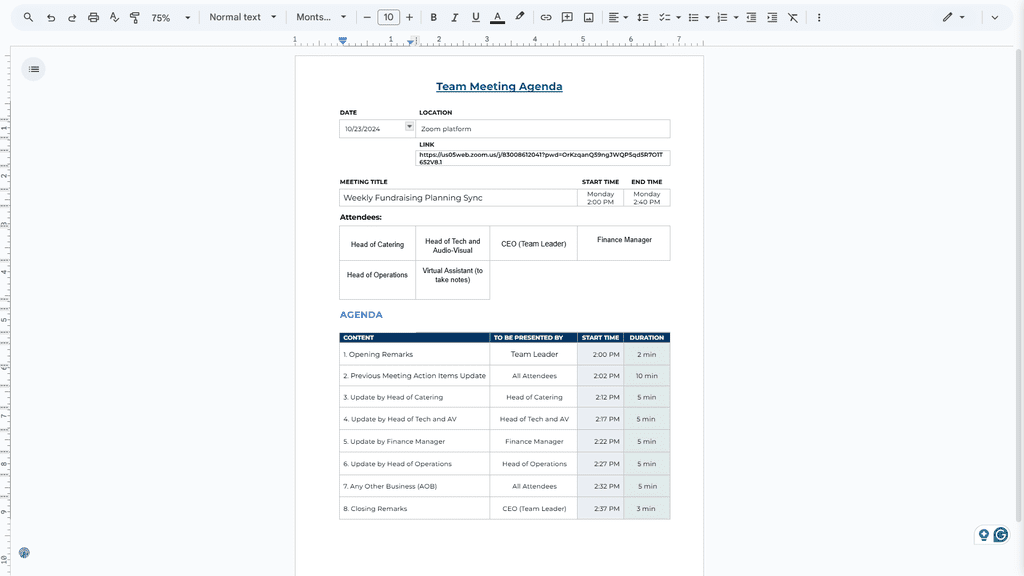Decrease the paragraph indent

point(751,18)
